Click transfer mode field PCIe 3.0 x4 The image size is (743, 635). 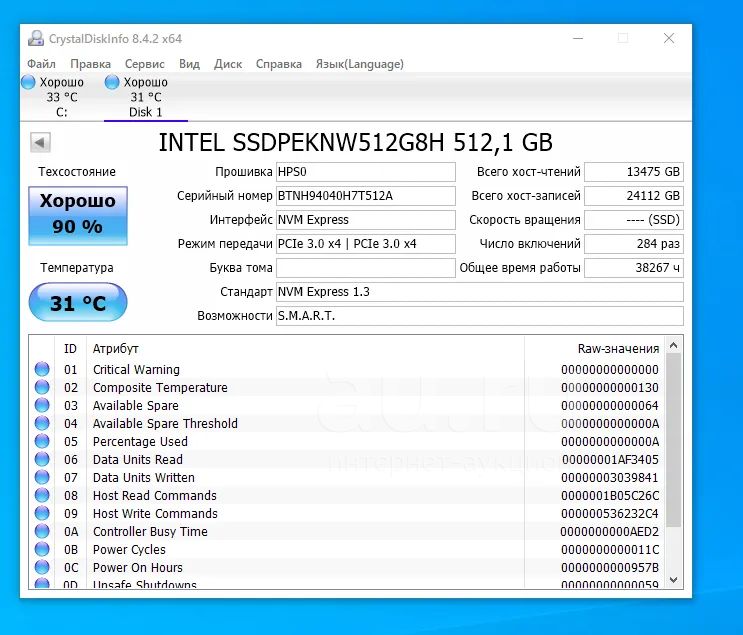[x=366, y=244]
